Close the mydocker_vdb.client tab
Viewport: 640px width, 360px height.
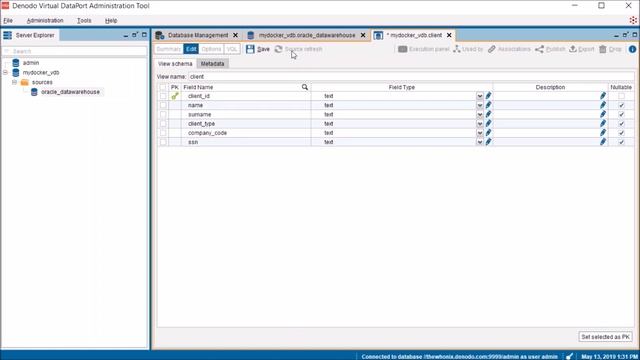tap(449, 36)
